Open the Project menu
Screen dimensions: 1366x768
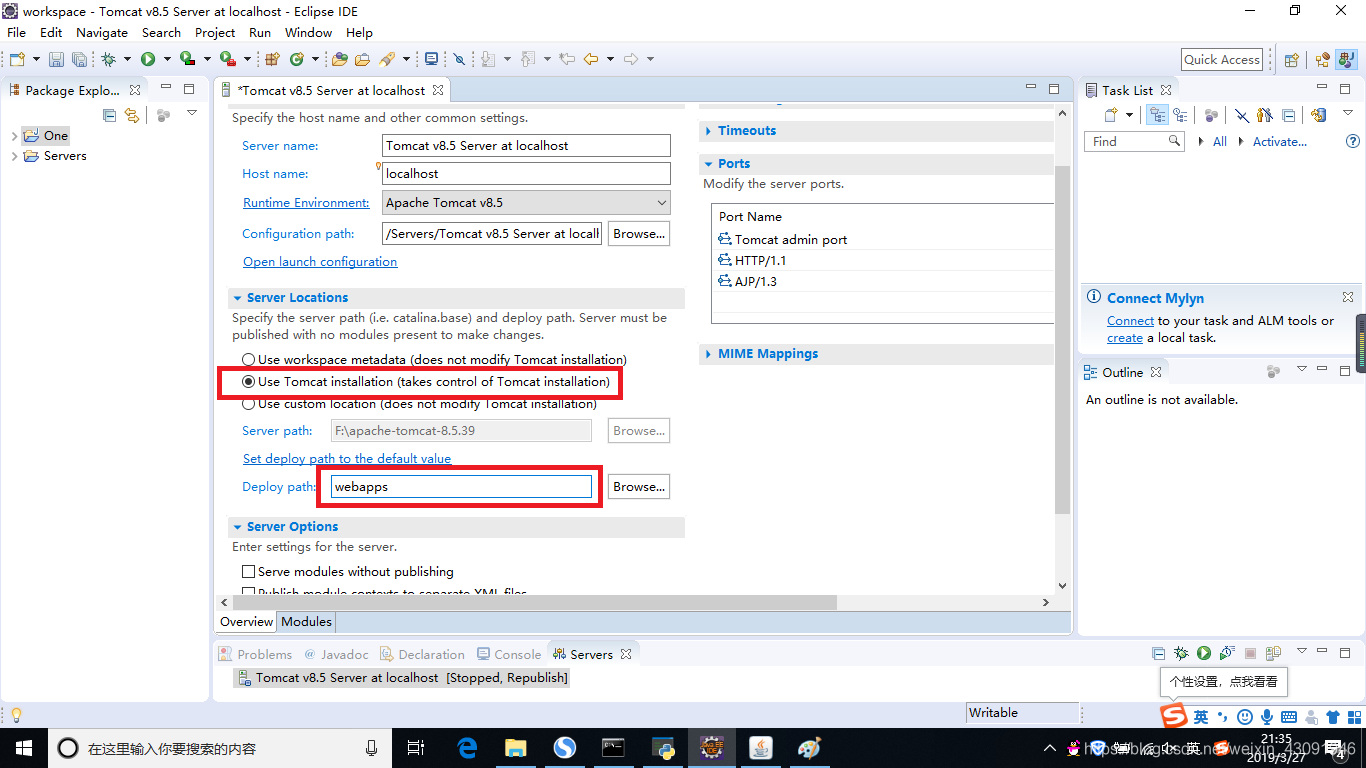(215, 32)
